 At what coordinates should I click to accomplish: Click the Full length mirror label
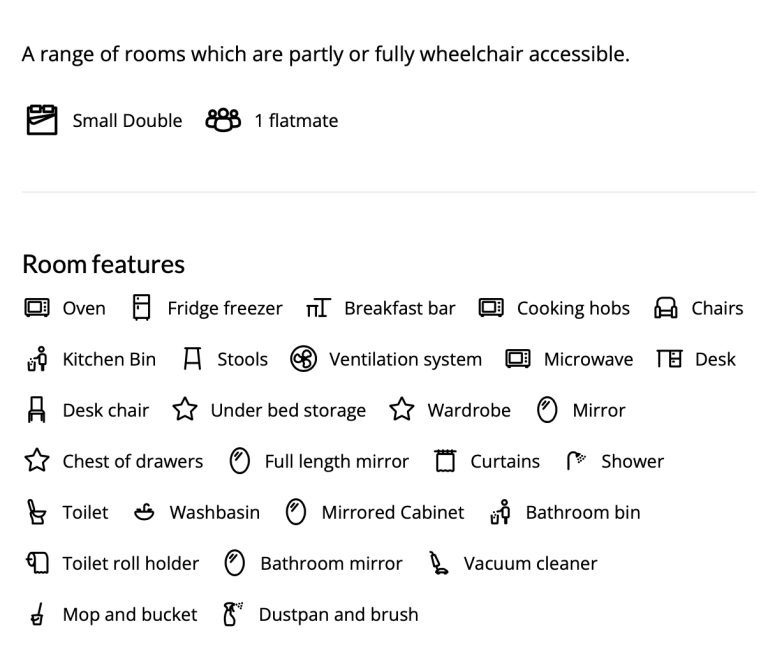337,461
